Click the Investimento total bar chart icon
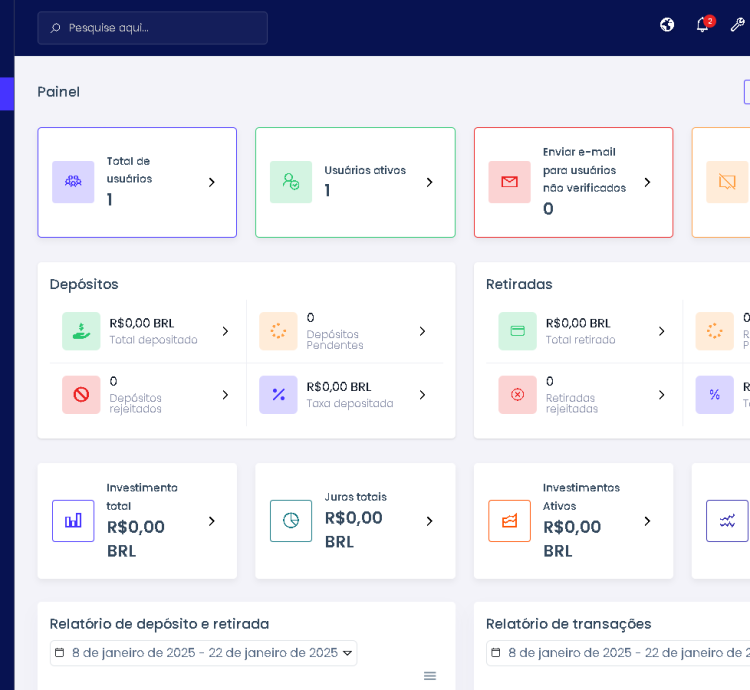This screenshot has width=750, height=690. (73, 521)
